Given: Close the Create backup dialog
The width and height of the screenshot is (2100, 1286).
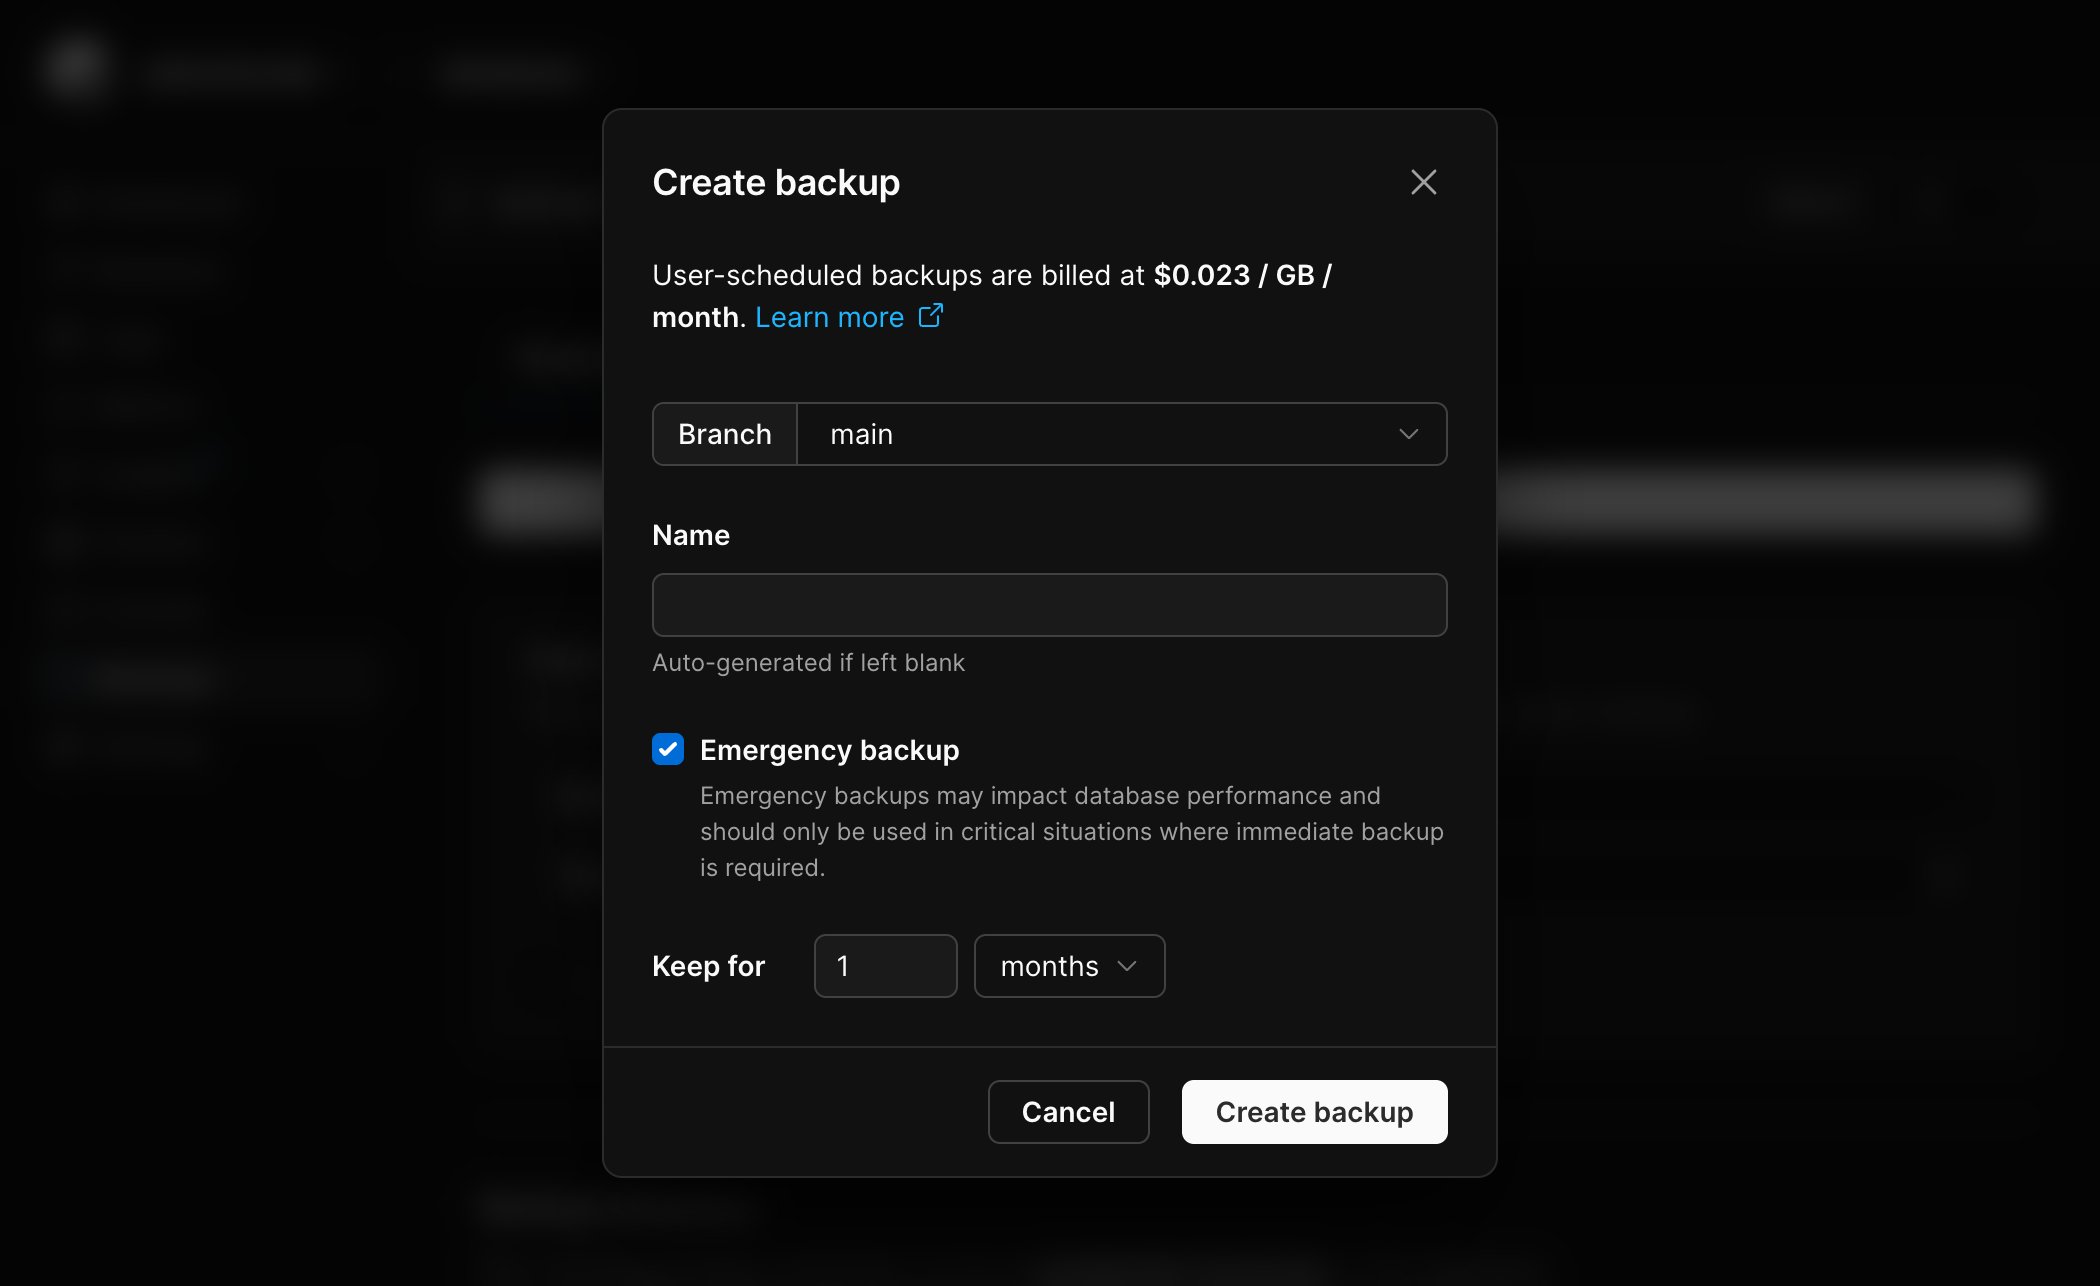Looking at the screenshot, I should coord(1423,182).
